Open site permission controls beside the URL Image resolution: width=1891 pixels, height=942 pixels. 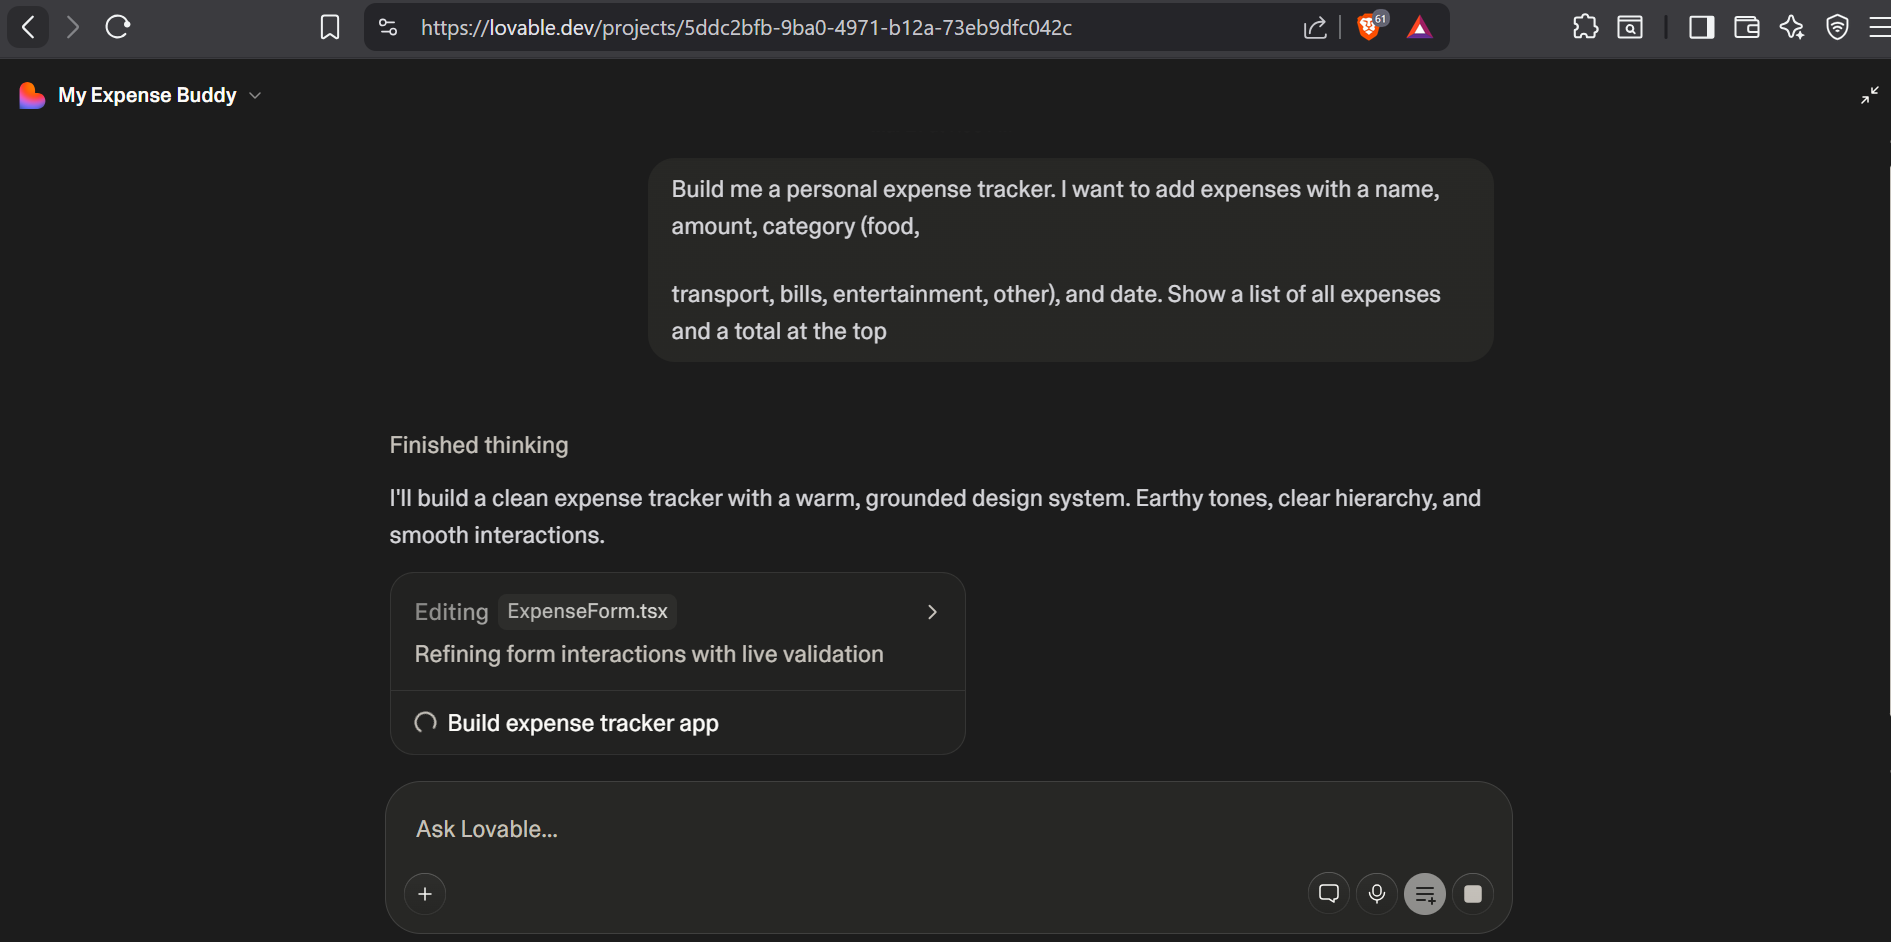pos(387,27)
